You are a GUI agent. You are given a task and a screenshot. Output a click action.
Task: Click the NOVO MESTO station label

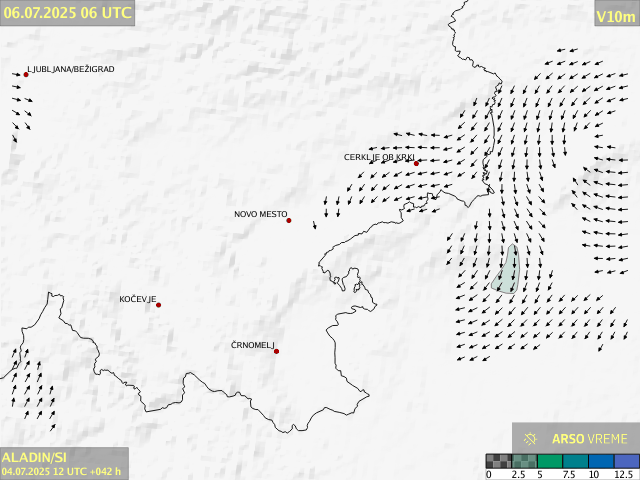coord(261,214)
